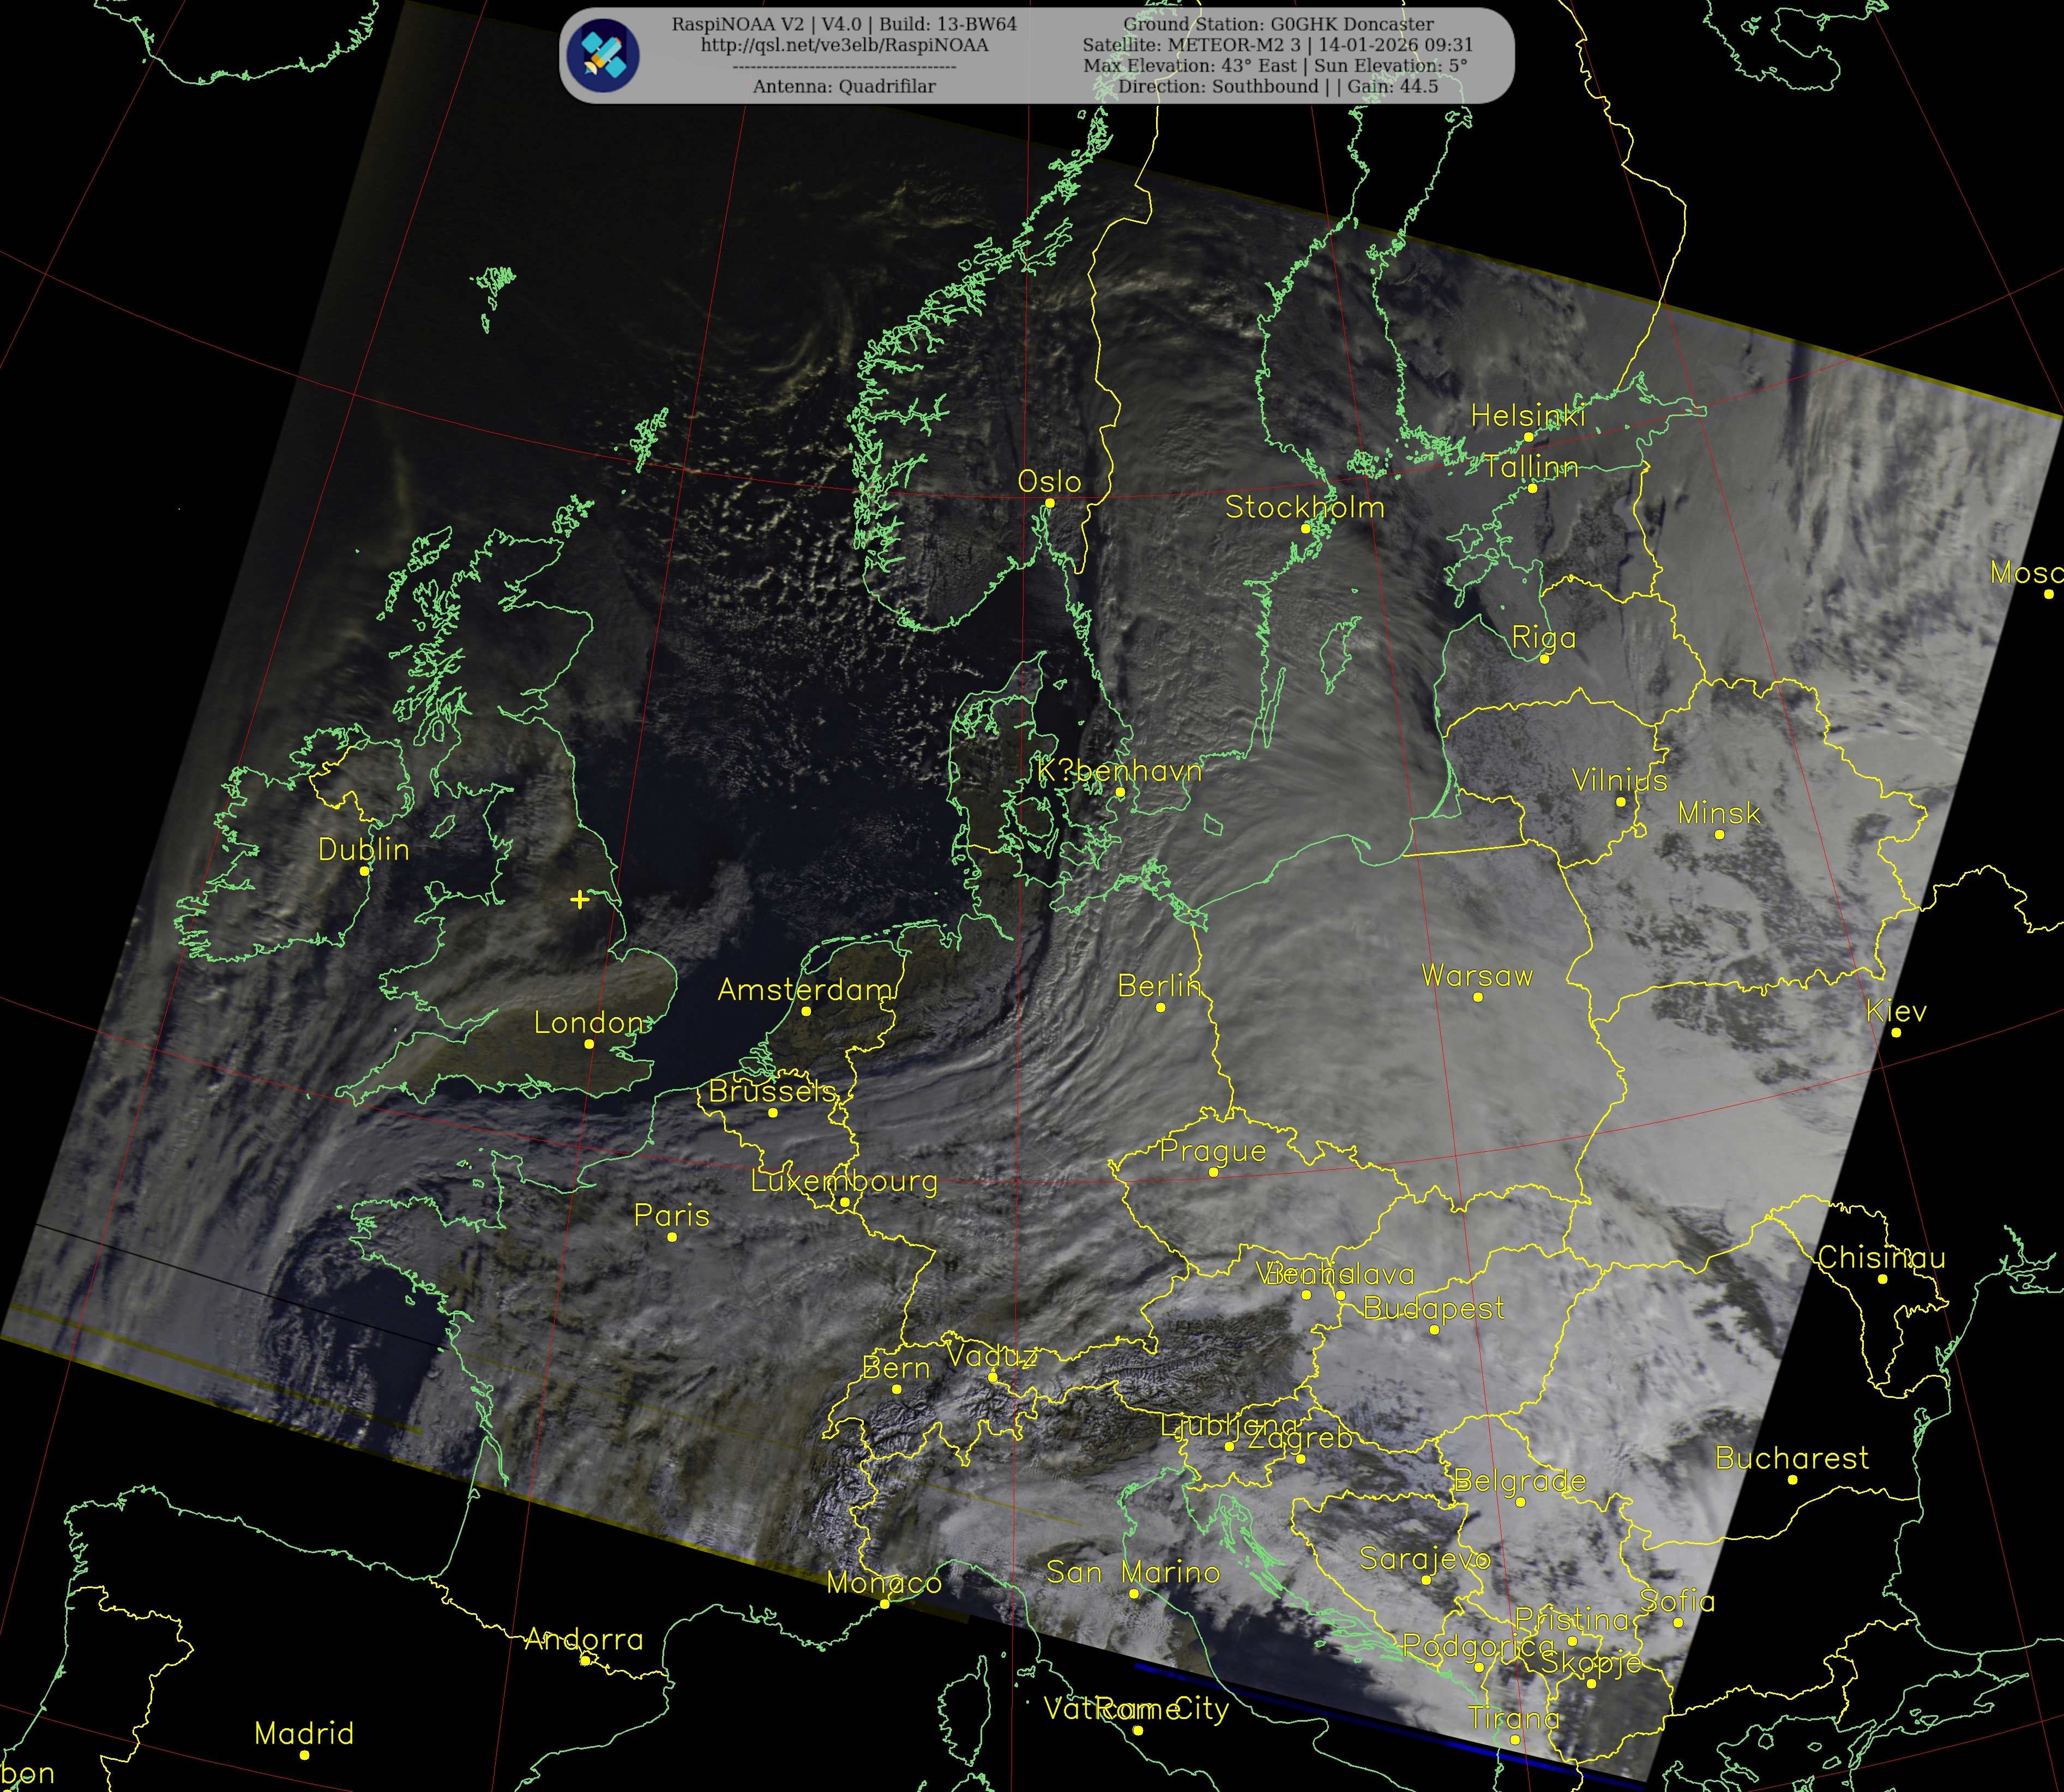The height and width of the screenshot is (1792, 2064).
Task: Click the Antenna Quadrifilar text
Action: point(844,87)
